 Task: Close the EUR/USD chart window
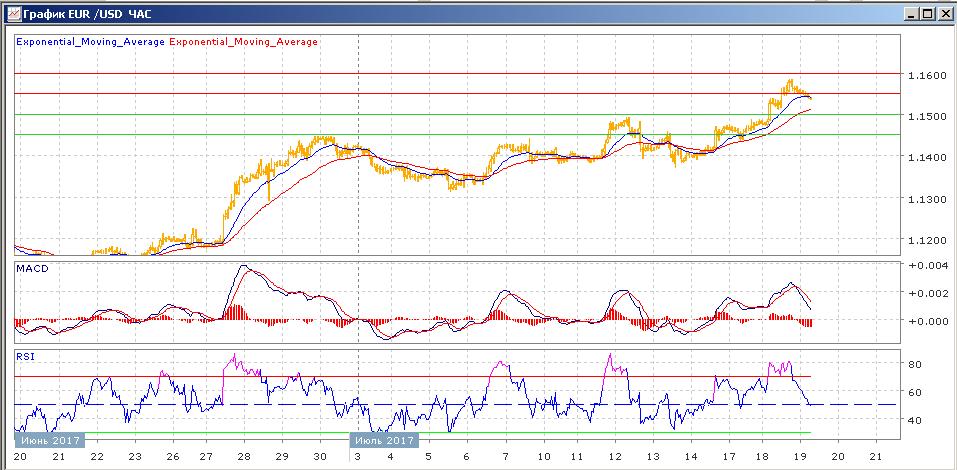pyautogui.click(x=943, y=14)
